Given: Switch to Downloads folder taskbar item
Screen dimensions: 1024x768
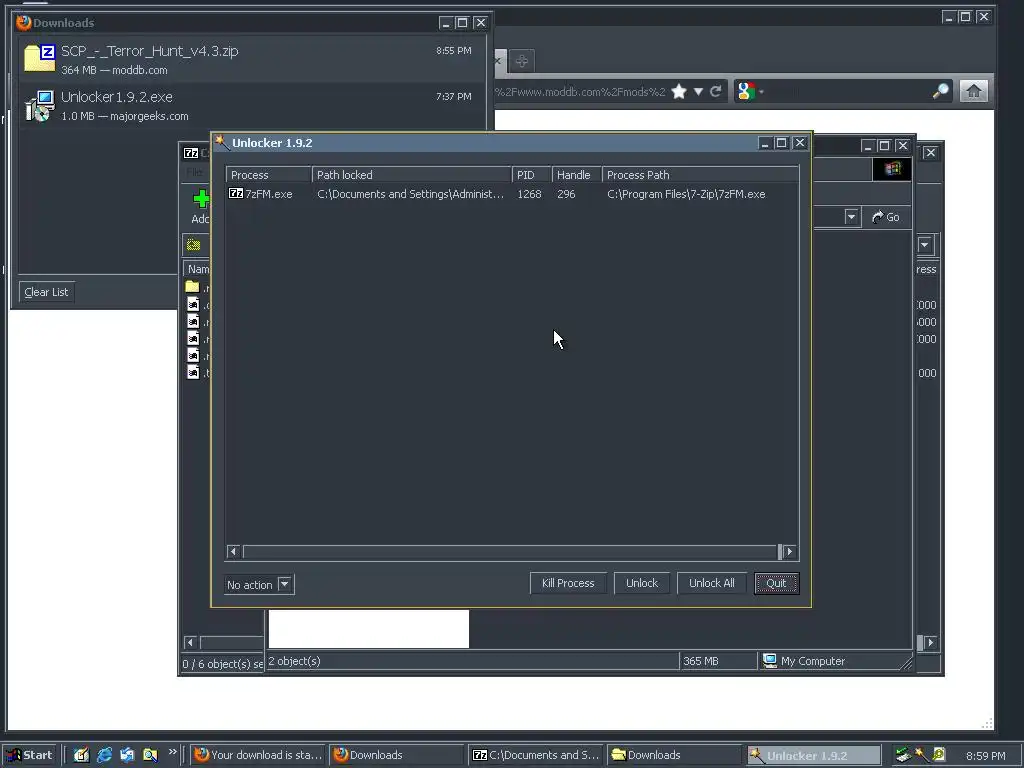Looking at the screenshot, I should [x=674, y=755].
